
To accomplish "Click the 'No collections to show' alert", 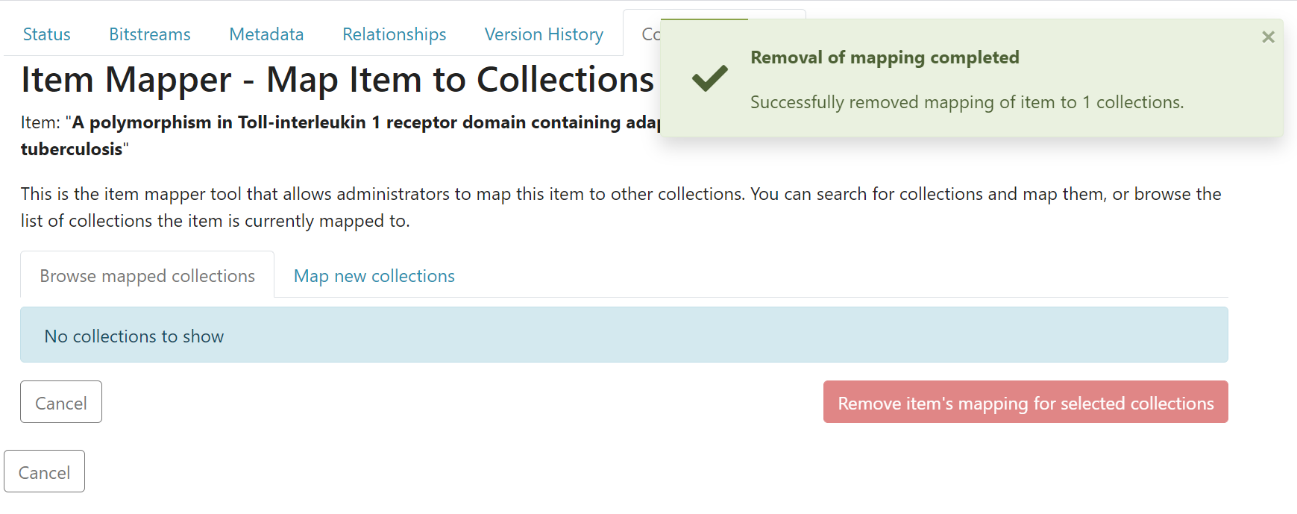I will [624, 336].
